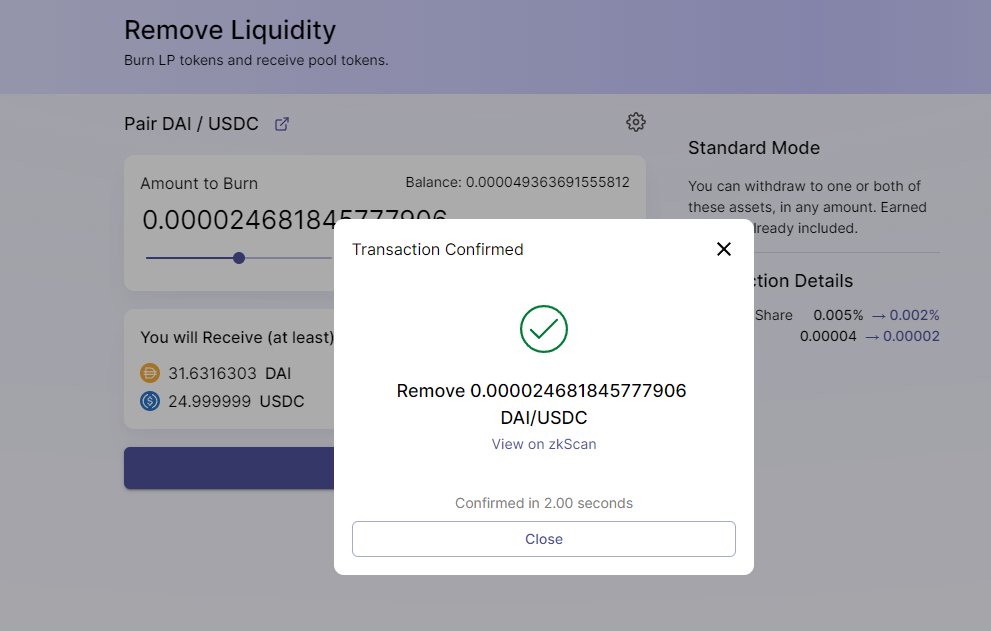Click the DAI token icon
The width and height of the screenshot is (991, 631).
[x=150, y=373]
